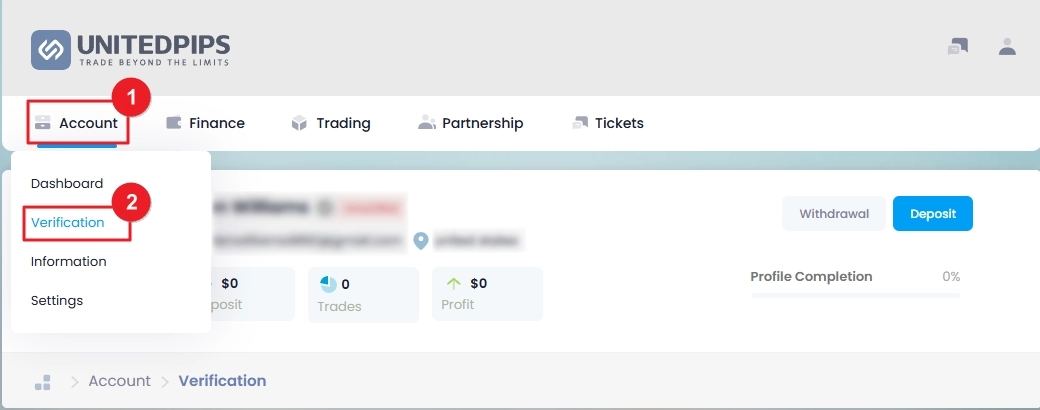The height and width of the screenshot is (410, 1040).
Task: Click the blue Deposit button
Action: (933, 214)
